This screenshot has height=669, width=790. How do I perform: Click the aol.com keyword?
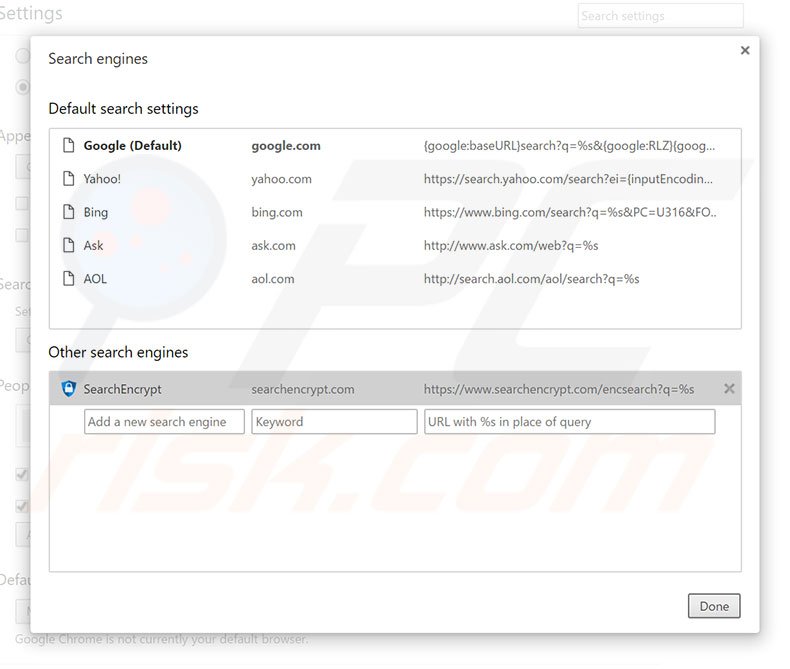click(273, 279)
